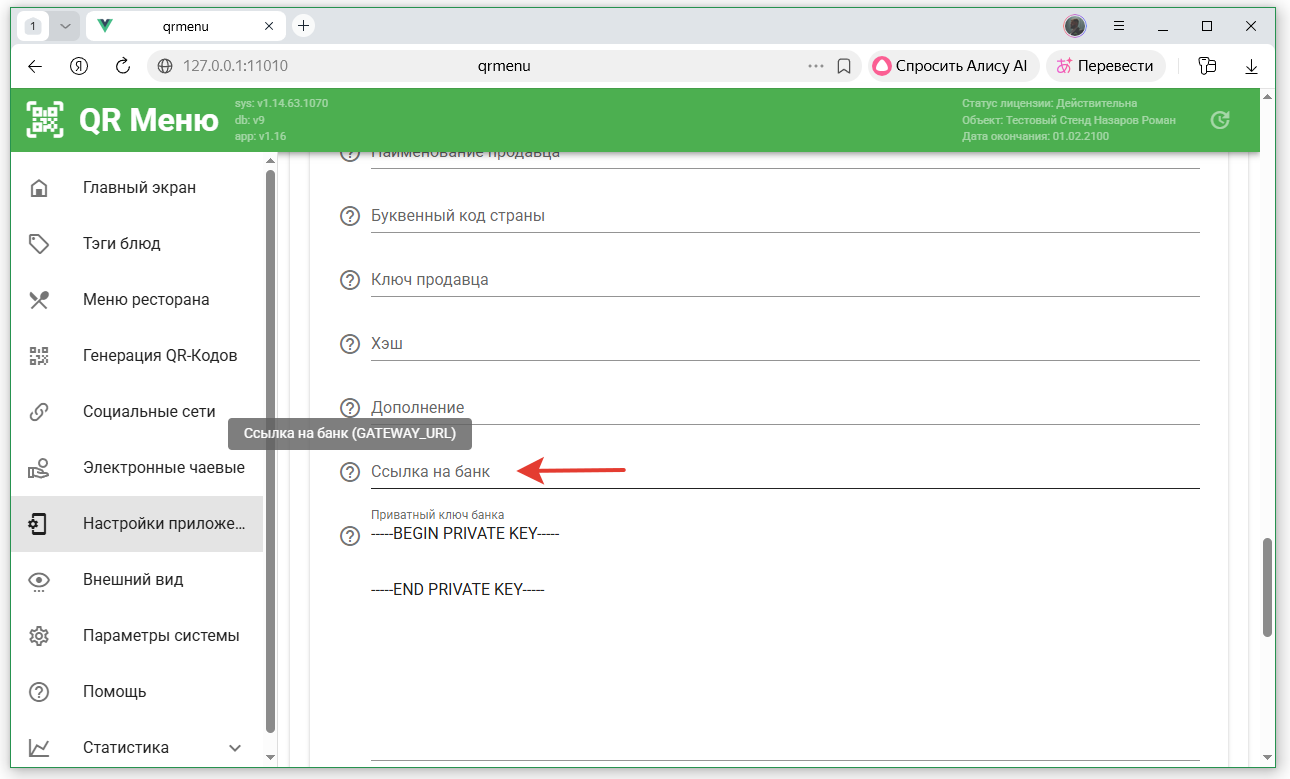The image size is (1290, 779).
Task: Open browser bookmark icon in address bar
Action: (x=843, y=66)
